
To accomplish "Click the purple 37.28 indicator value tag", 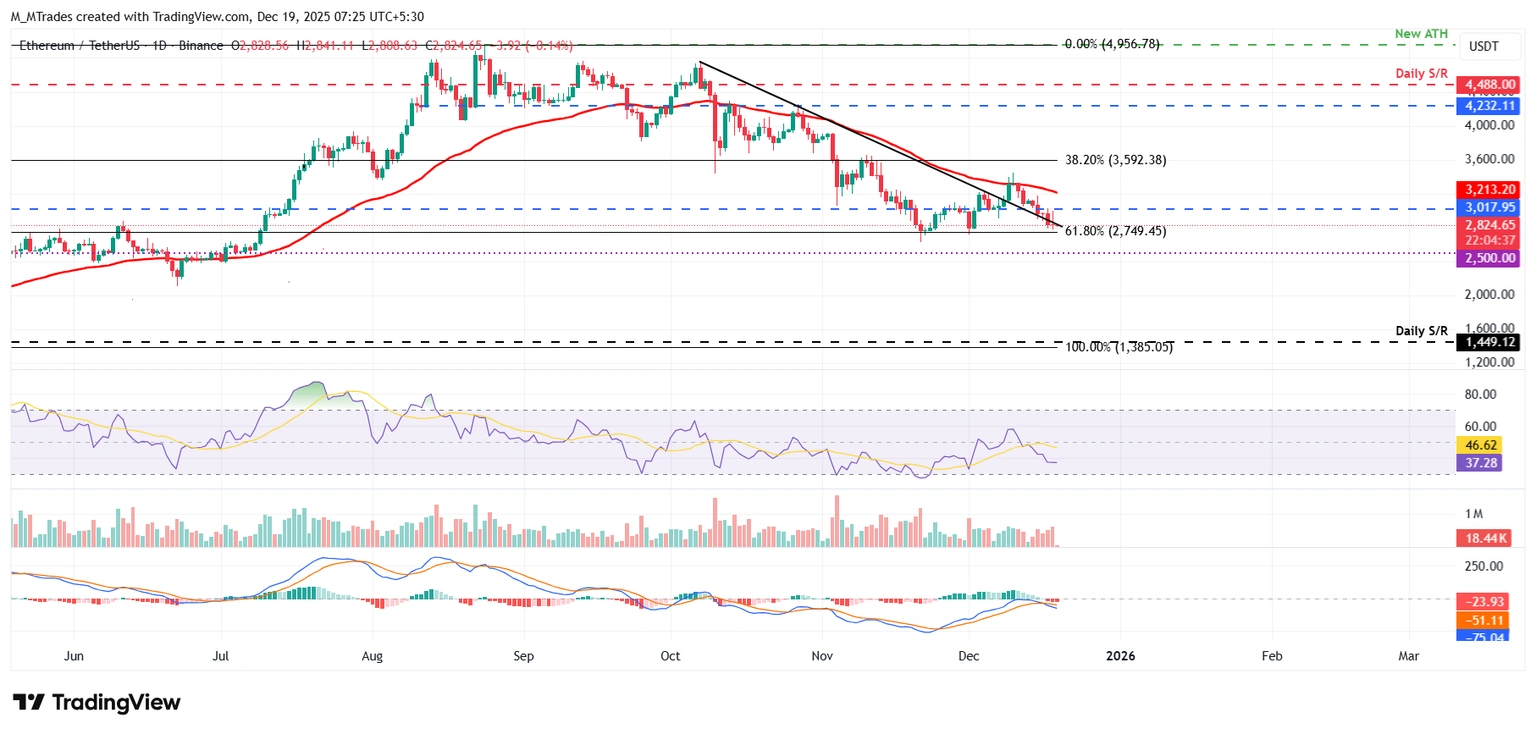I will point(1482,462).
